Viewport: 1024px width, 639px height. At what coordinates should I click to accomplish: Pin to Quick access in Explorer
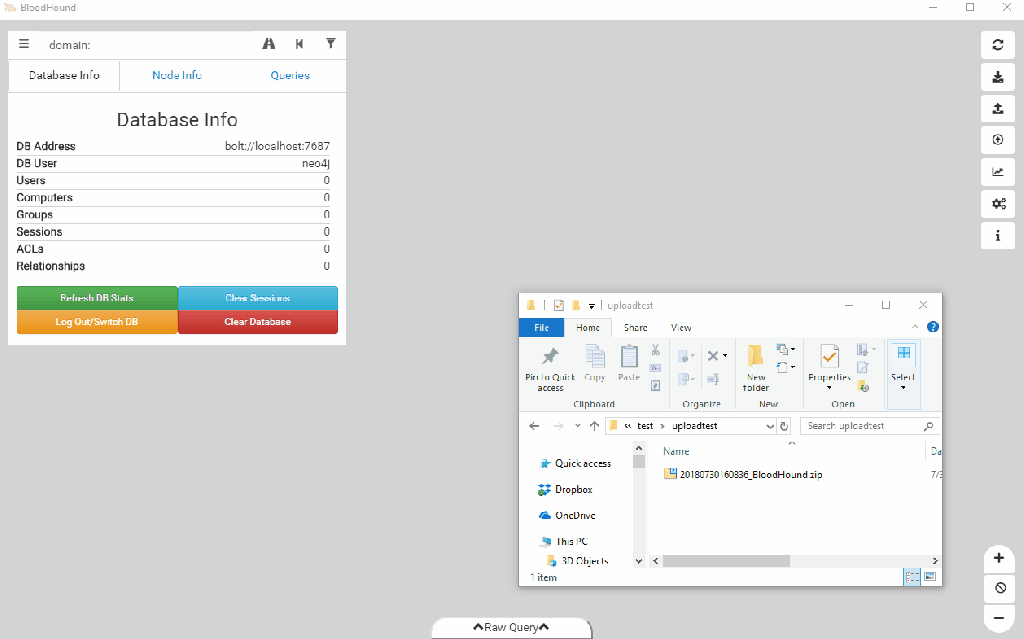pyautogui.click(x=550, y=369)
